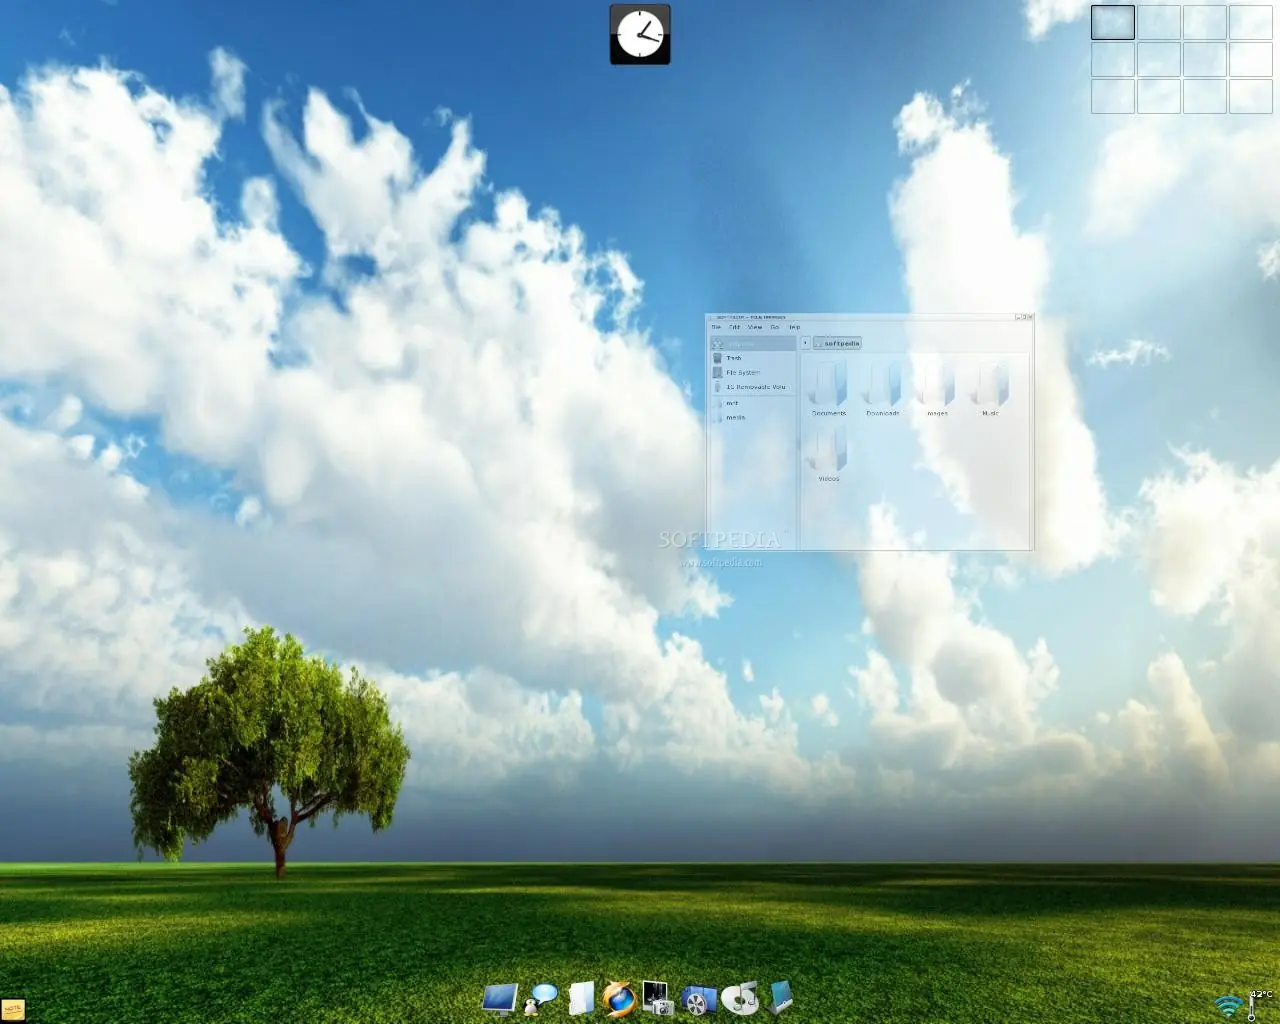The width and height of the screenshot is (1280, 1024).
Task: Check the temperature thermometer gadget
Action: pos(1258,1005)
